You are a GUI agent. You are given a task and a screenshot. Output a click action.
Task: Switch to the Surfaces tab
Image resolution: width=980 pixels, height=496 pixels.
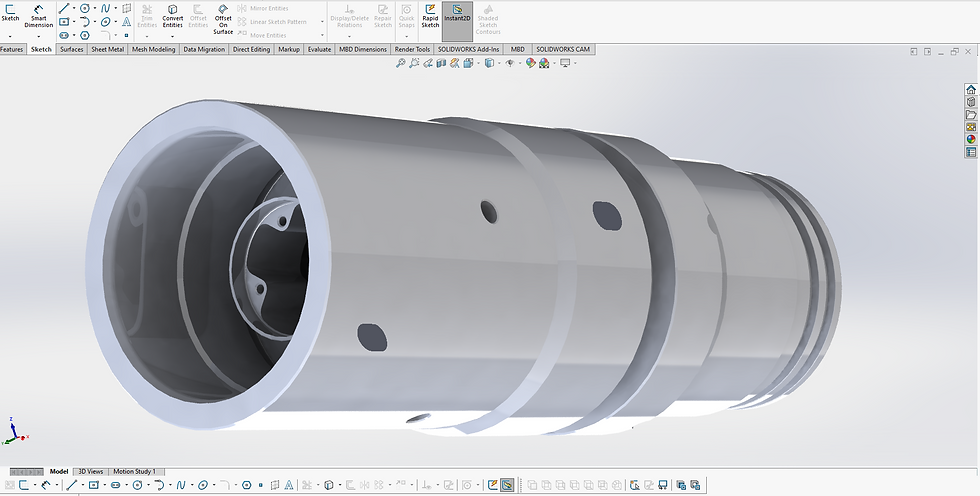71,49
